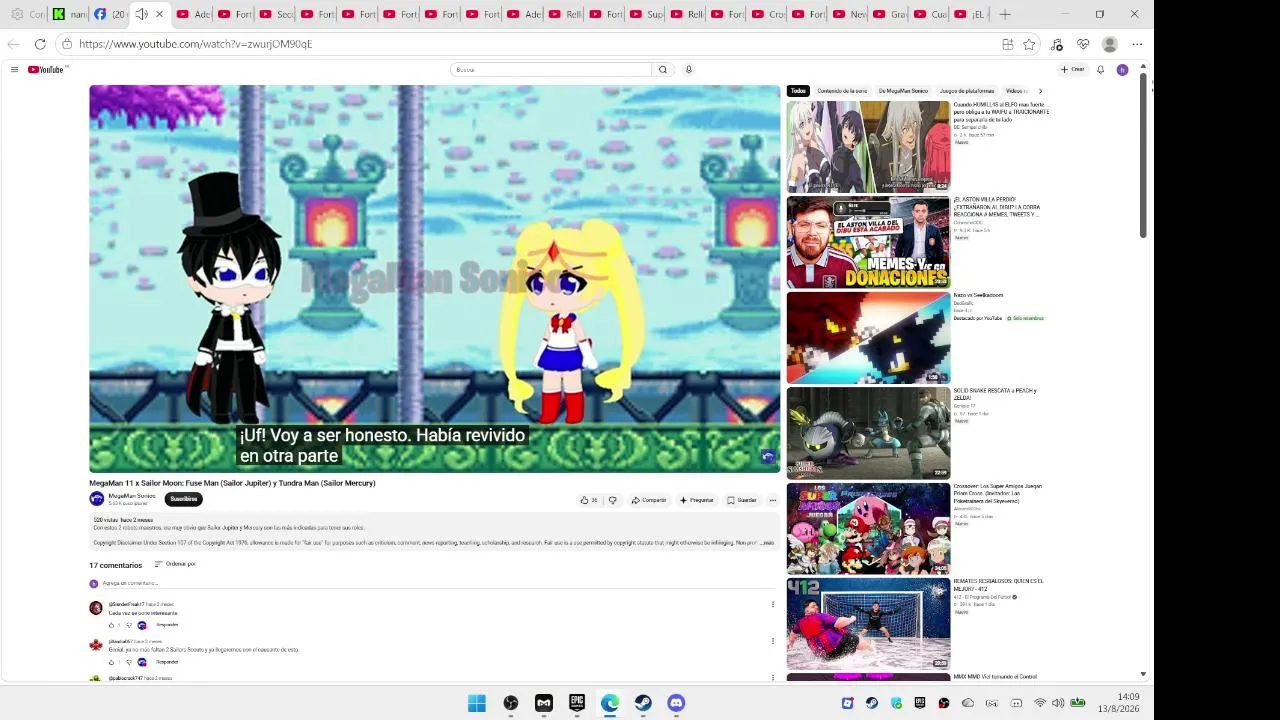The image size is (1280, 720).
Task: Open the Super Amigos Prism Cross crossover thumbnail
Action: (x=868, y=529)
